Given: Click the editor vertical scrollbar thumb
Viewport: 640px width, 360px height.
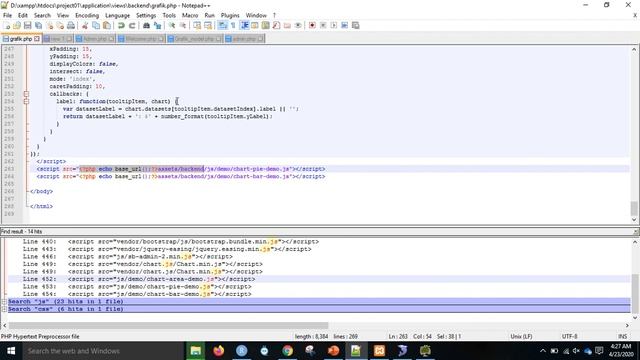Looking at the screenshot, I should tap(634, 208).
